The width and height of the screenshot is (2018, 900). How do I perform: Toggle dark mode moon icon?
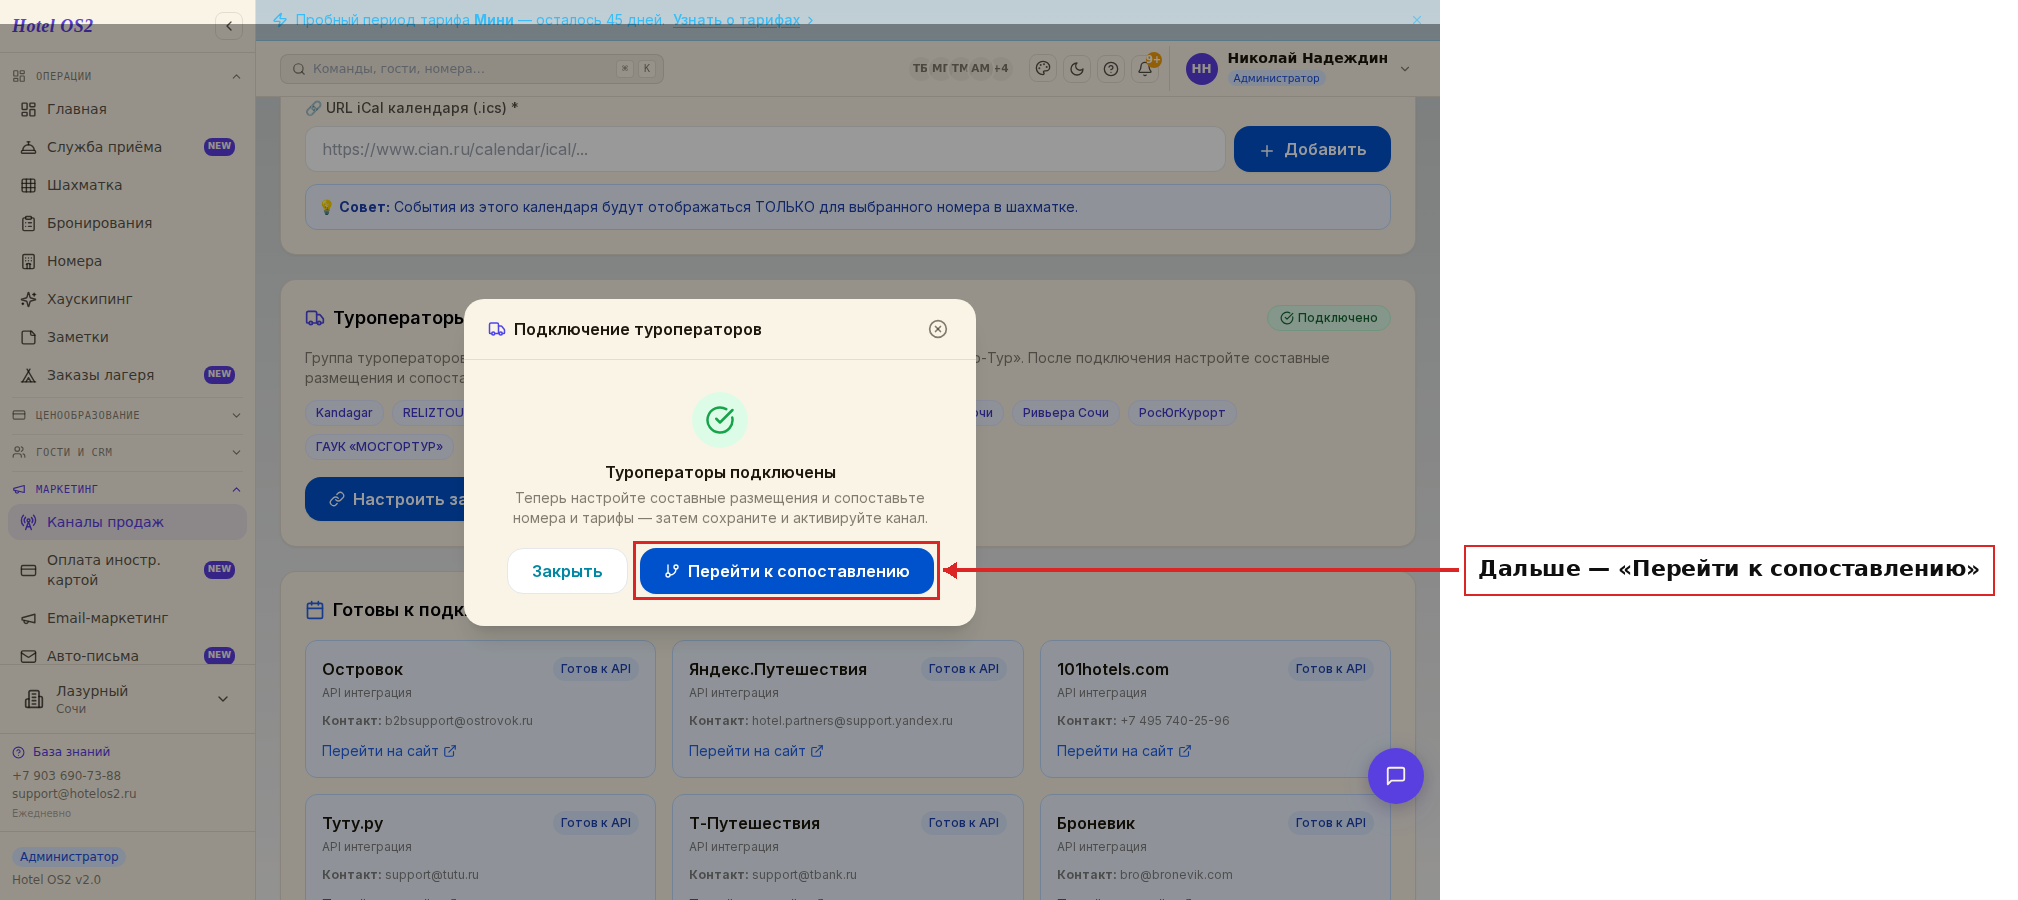(x=1077, y=69)
